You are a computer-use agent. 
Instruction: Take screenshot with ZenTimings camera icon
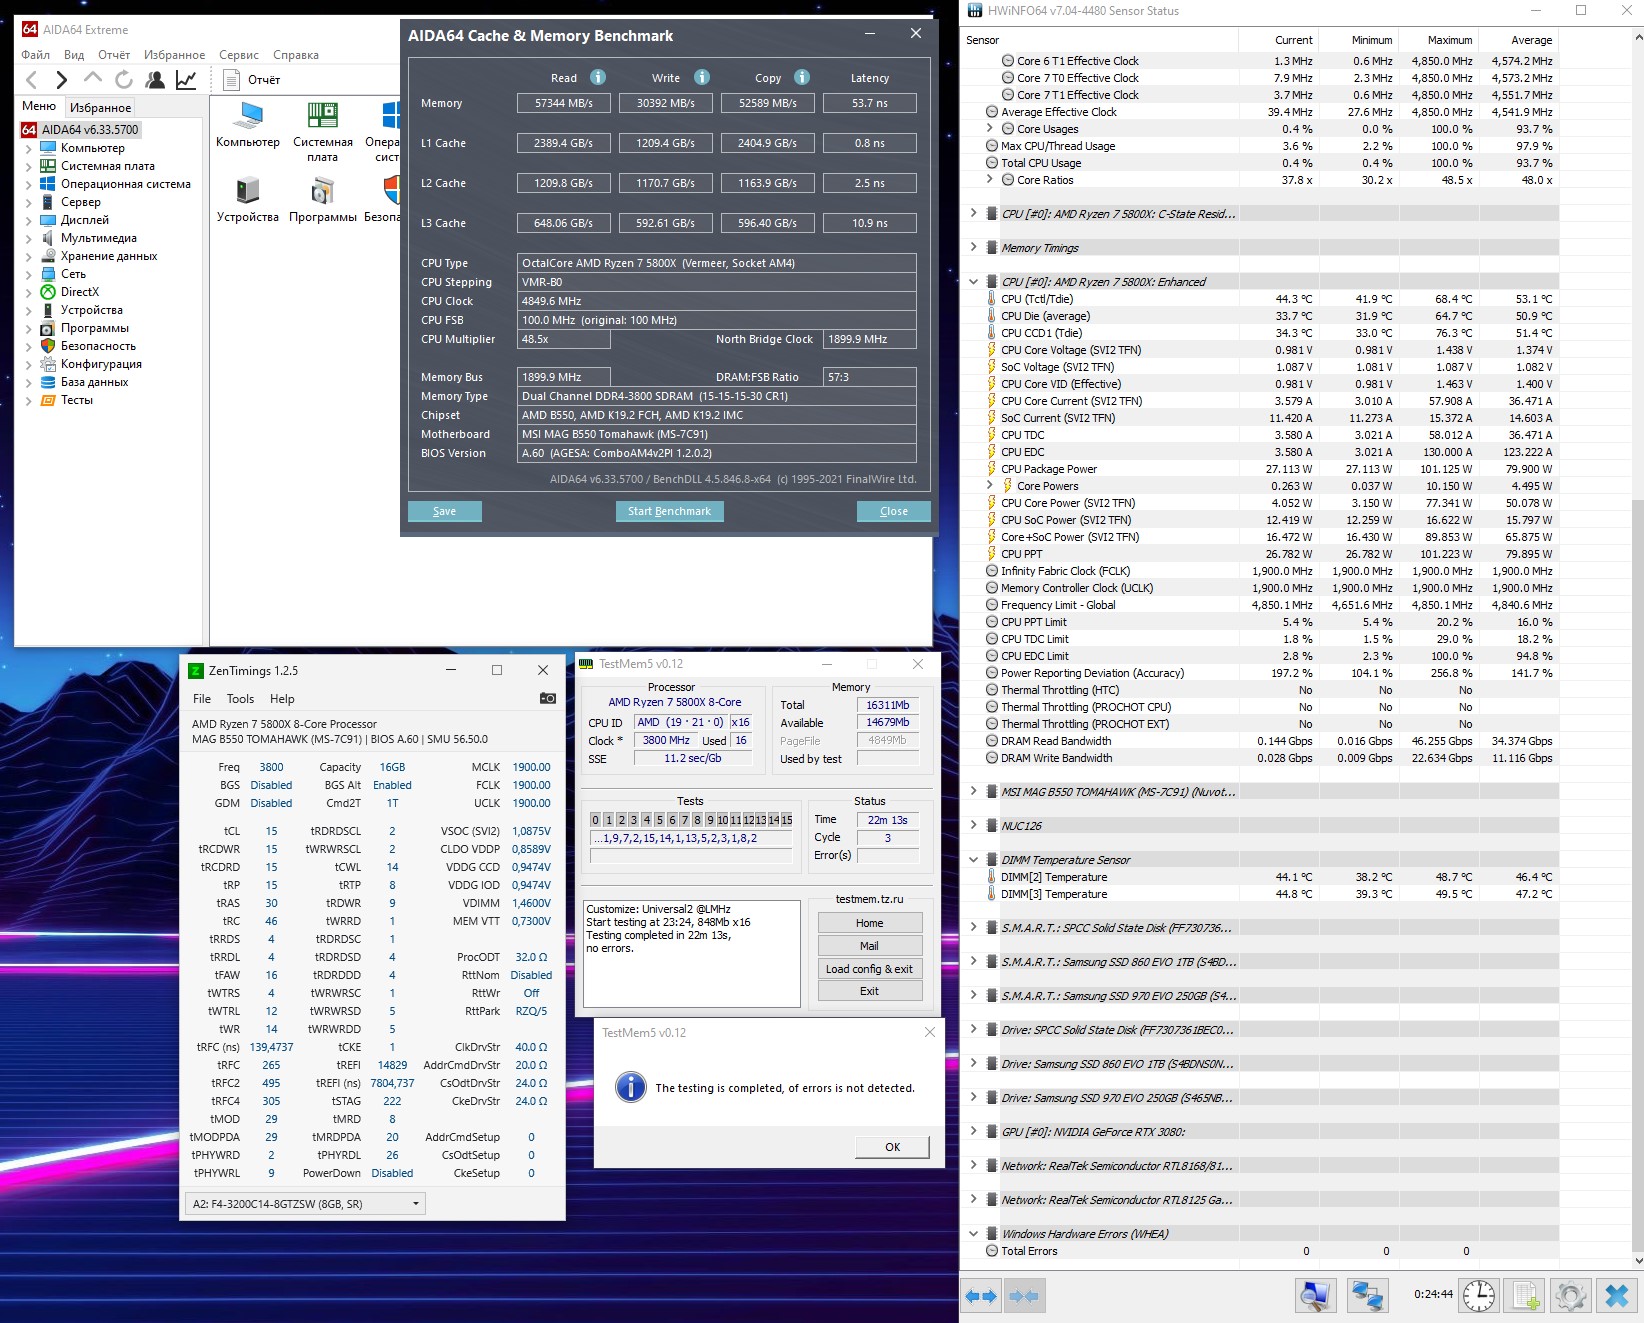548,698
